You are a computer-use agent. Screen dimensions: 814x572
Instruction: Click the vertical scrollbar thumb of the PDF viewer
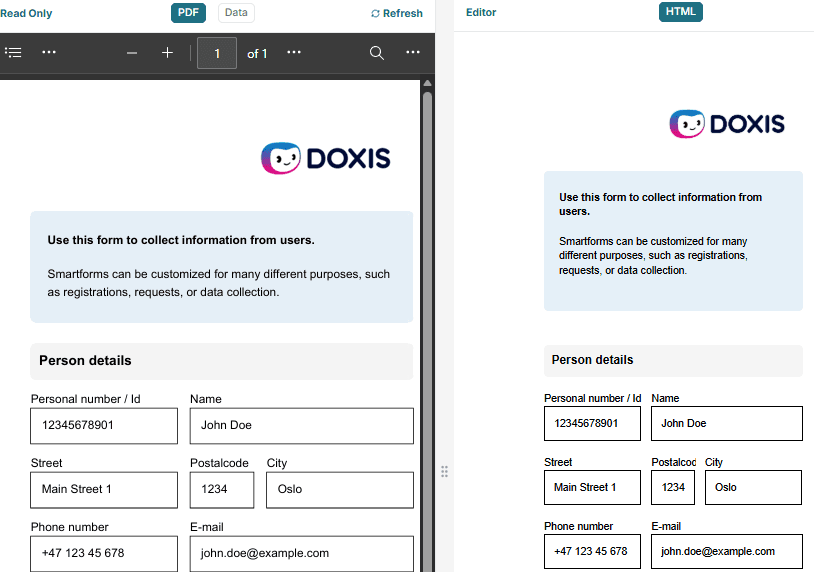[x=427, y=332]
